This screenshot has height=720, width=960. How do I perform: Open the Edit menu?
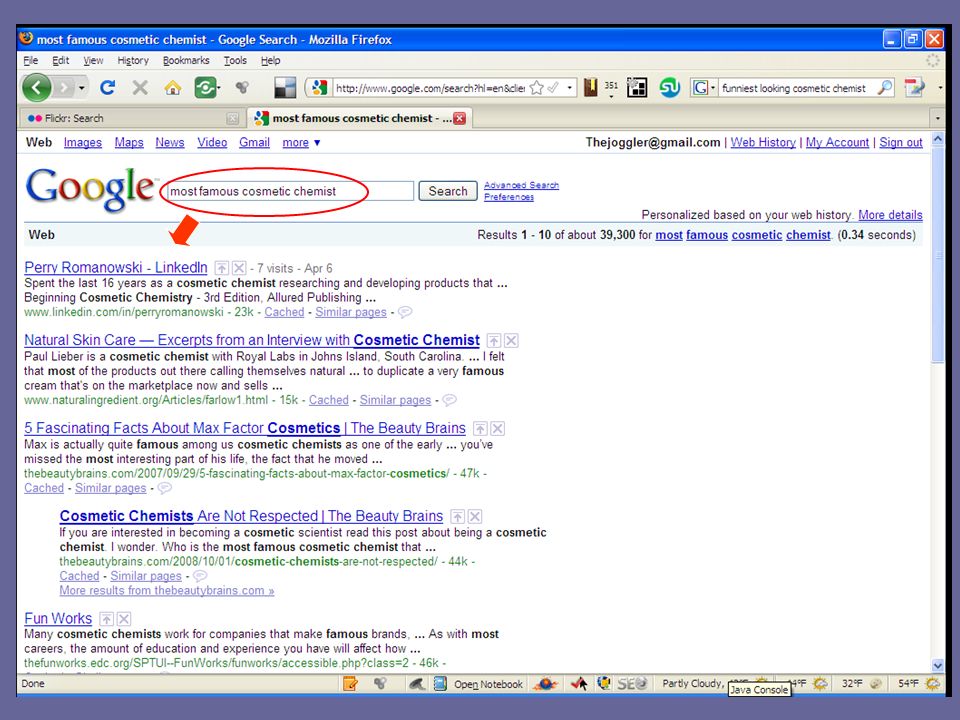(61, 61)
